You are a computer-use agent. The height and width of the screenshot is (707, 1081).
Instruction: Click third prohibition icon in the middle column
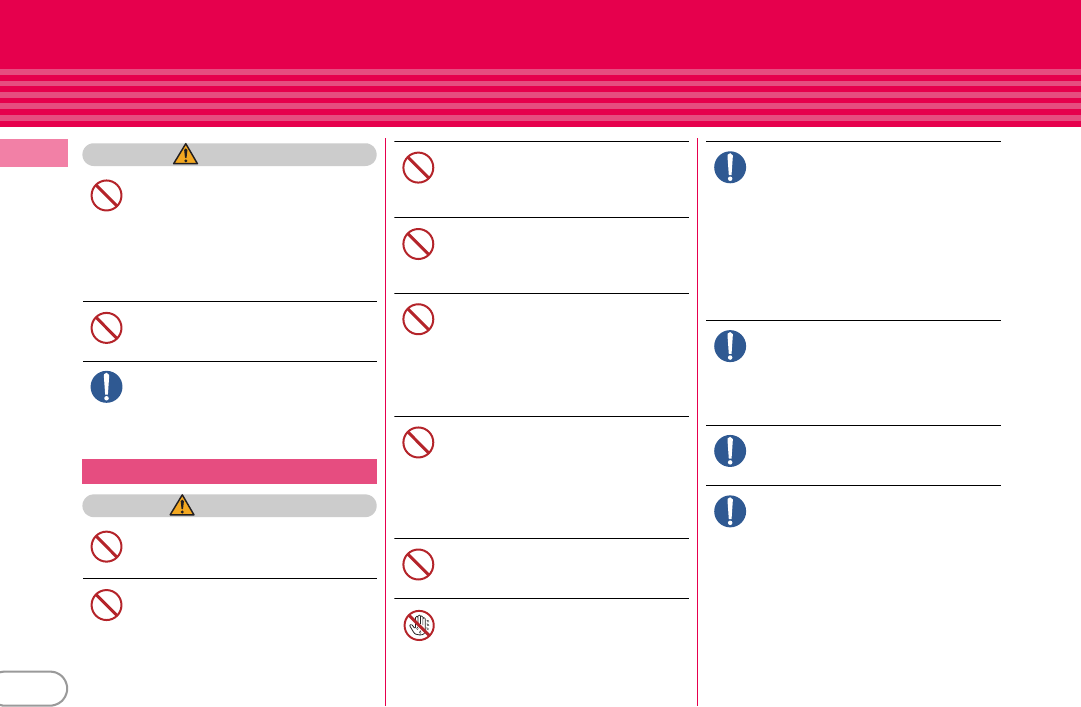click(x=418, y=320)
